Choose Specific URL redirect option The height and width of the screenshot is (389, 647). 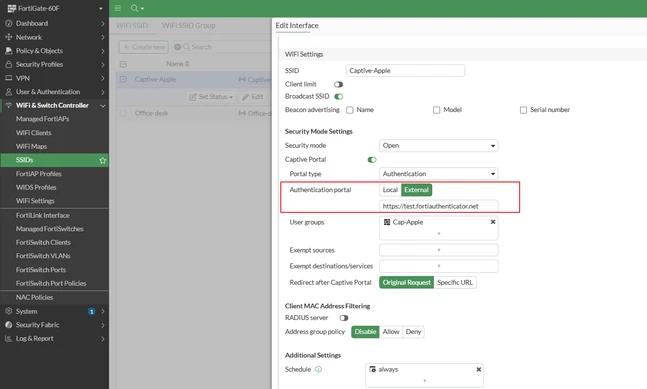pyautogui.click(x=455, y=282)
